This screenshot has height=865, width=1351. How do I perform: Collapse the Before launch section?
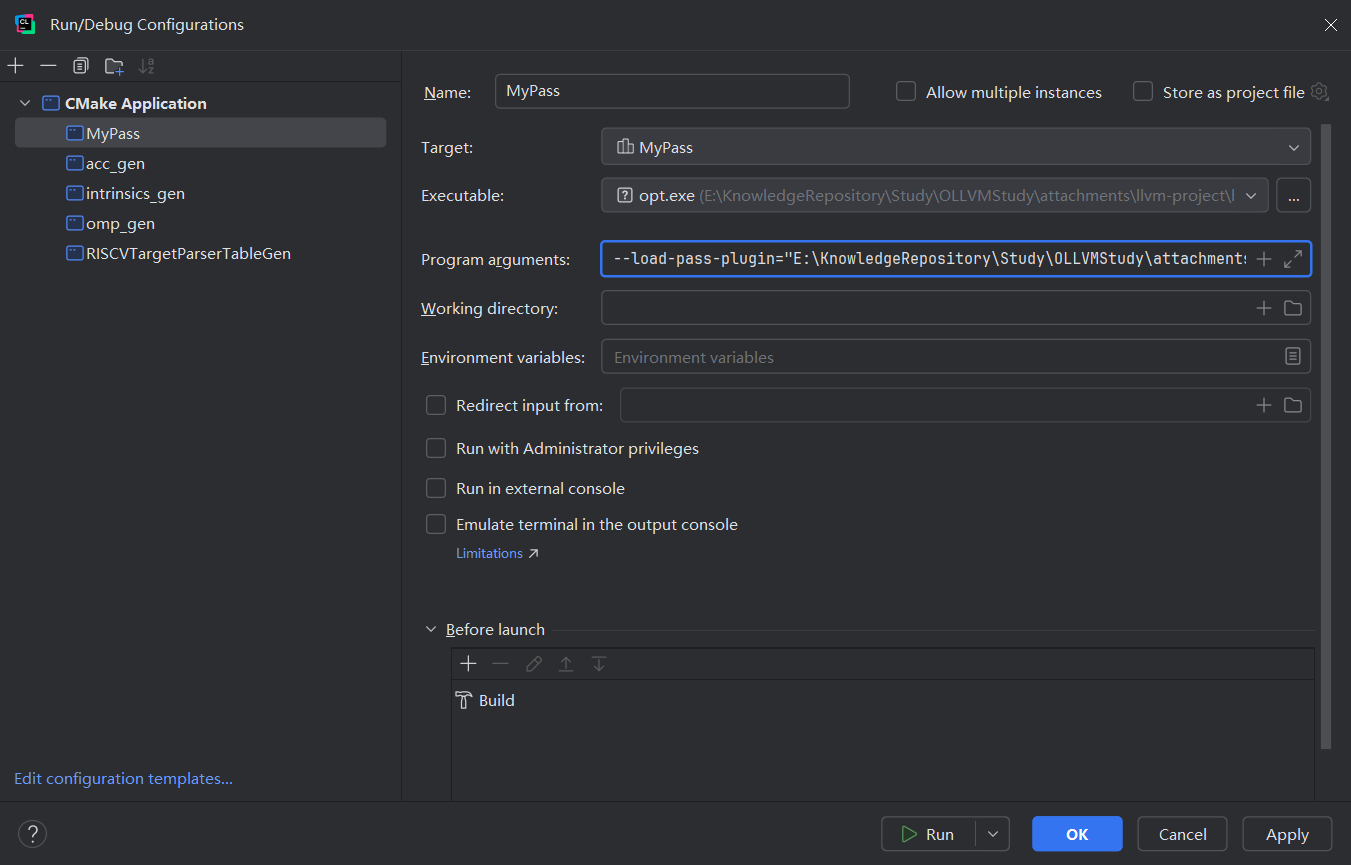coord(431,630)
